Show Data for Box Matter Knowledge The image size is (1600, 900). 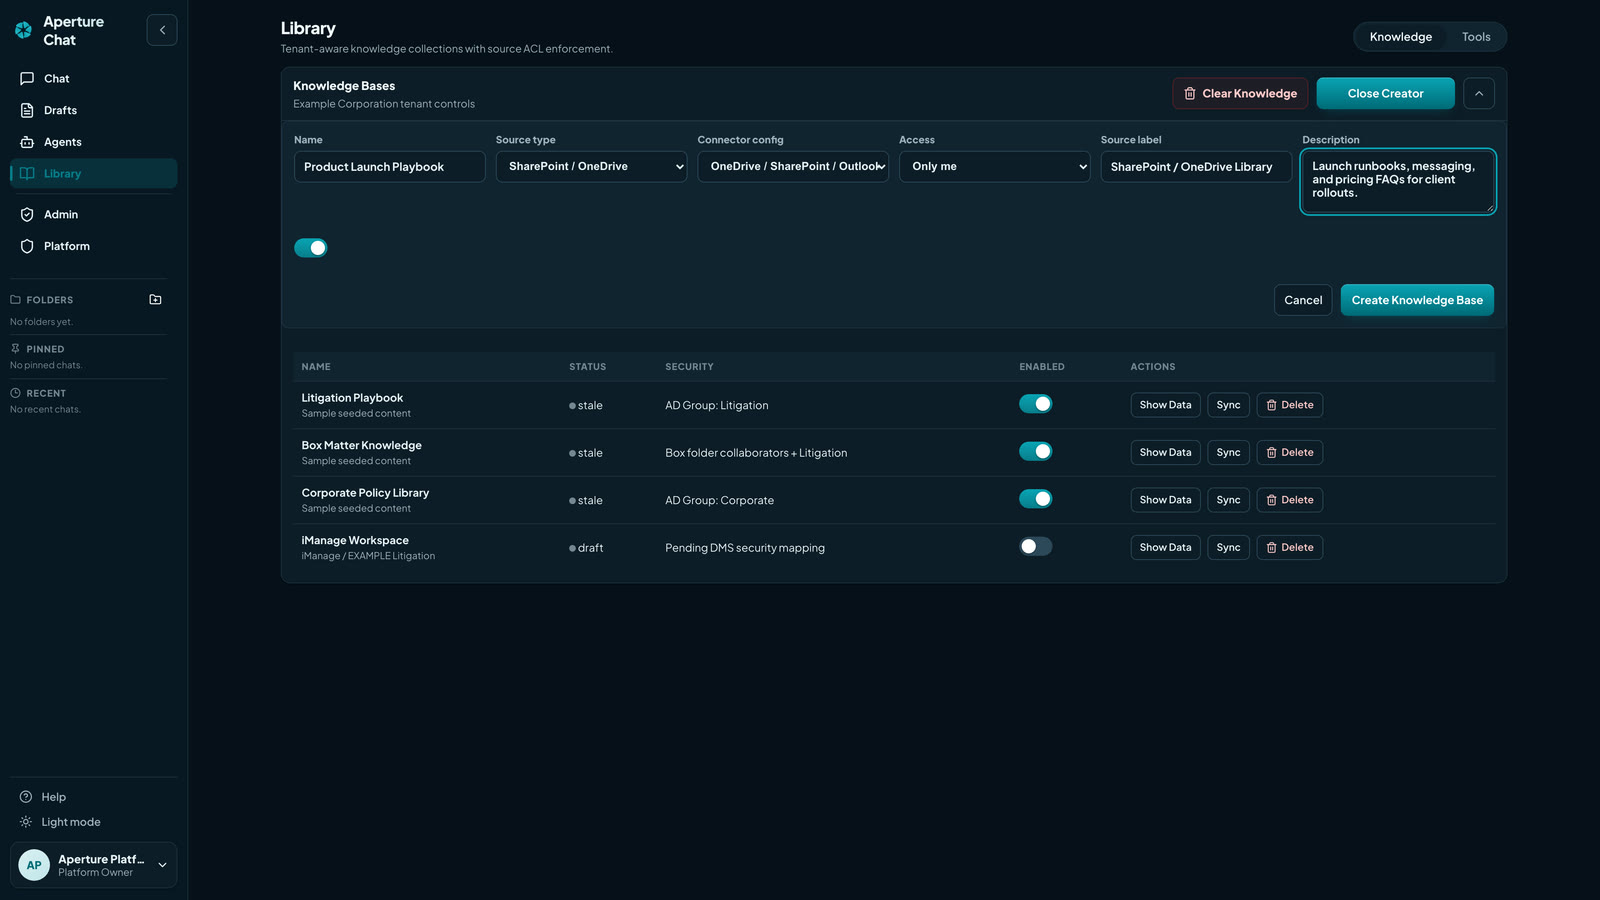(1165, 453)
